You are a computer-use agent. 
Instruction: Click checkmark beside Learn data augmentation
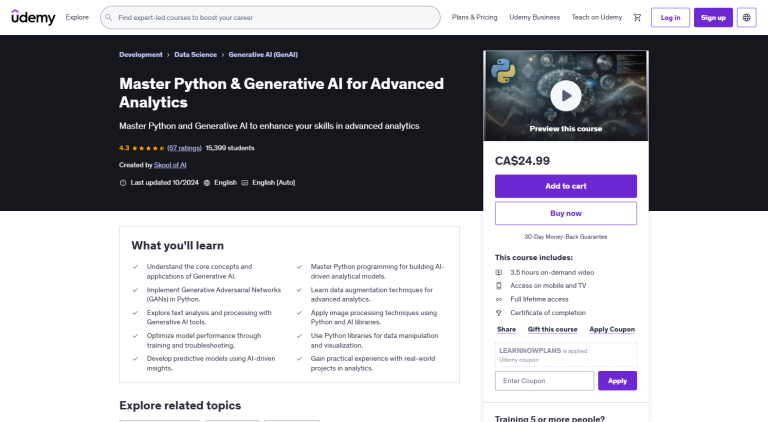[299, 290]
